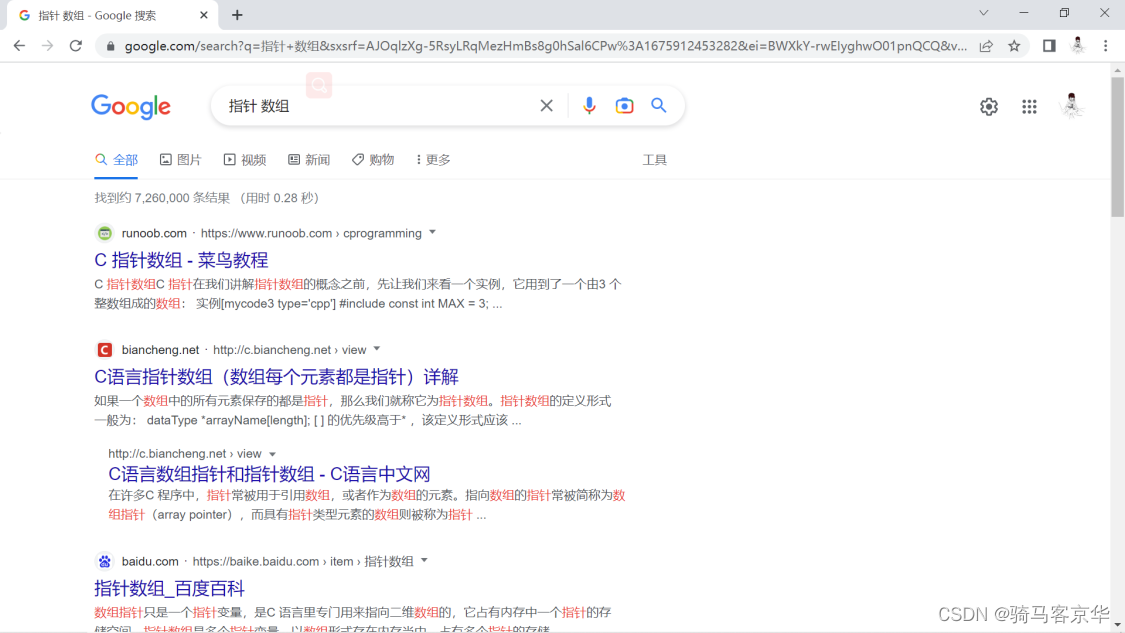
Task: Click biancheng.net site name text
Action: tap(161, 350)
